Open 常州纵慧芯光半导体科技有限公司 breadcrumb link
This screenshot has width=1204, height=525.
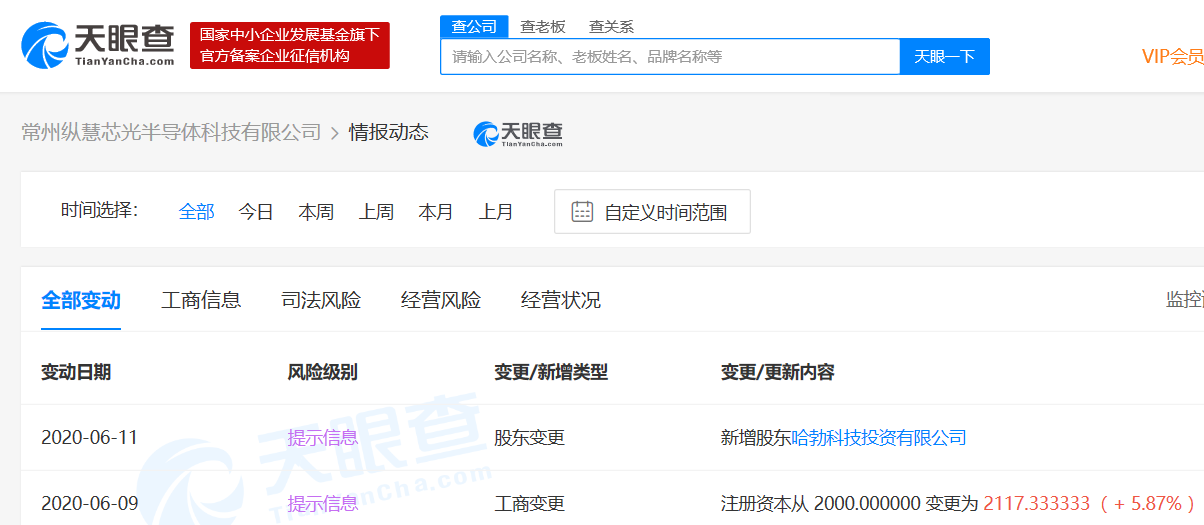tap(171, 133)
